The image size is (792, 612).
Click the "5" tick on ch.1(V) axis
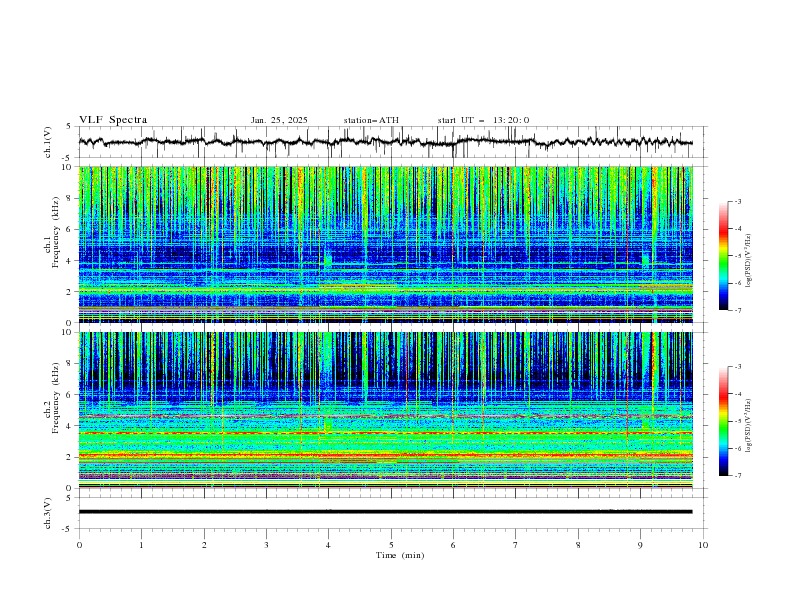(69, 126)
